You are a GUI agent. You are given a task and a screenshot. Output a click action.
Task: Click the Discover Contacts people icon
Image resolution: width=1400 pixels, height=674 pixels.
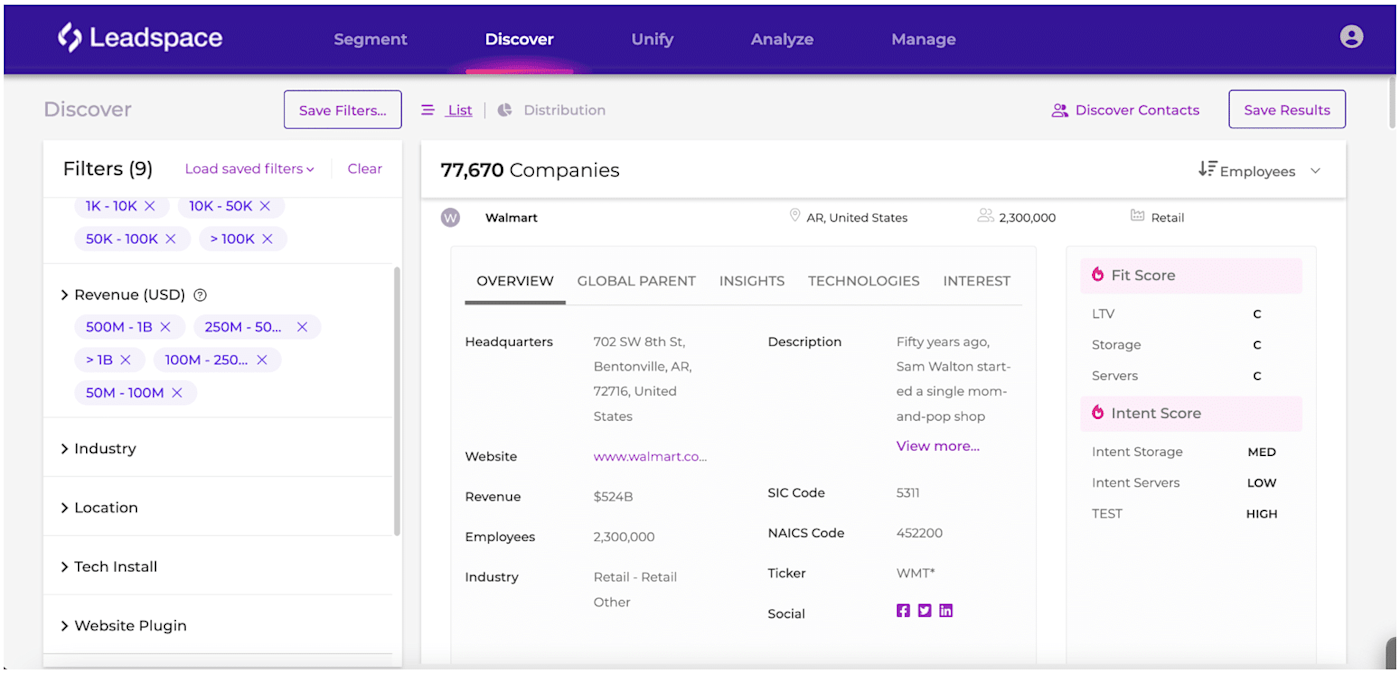(x=1060, y=110)
